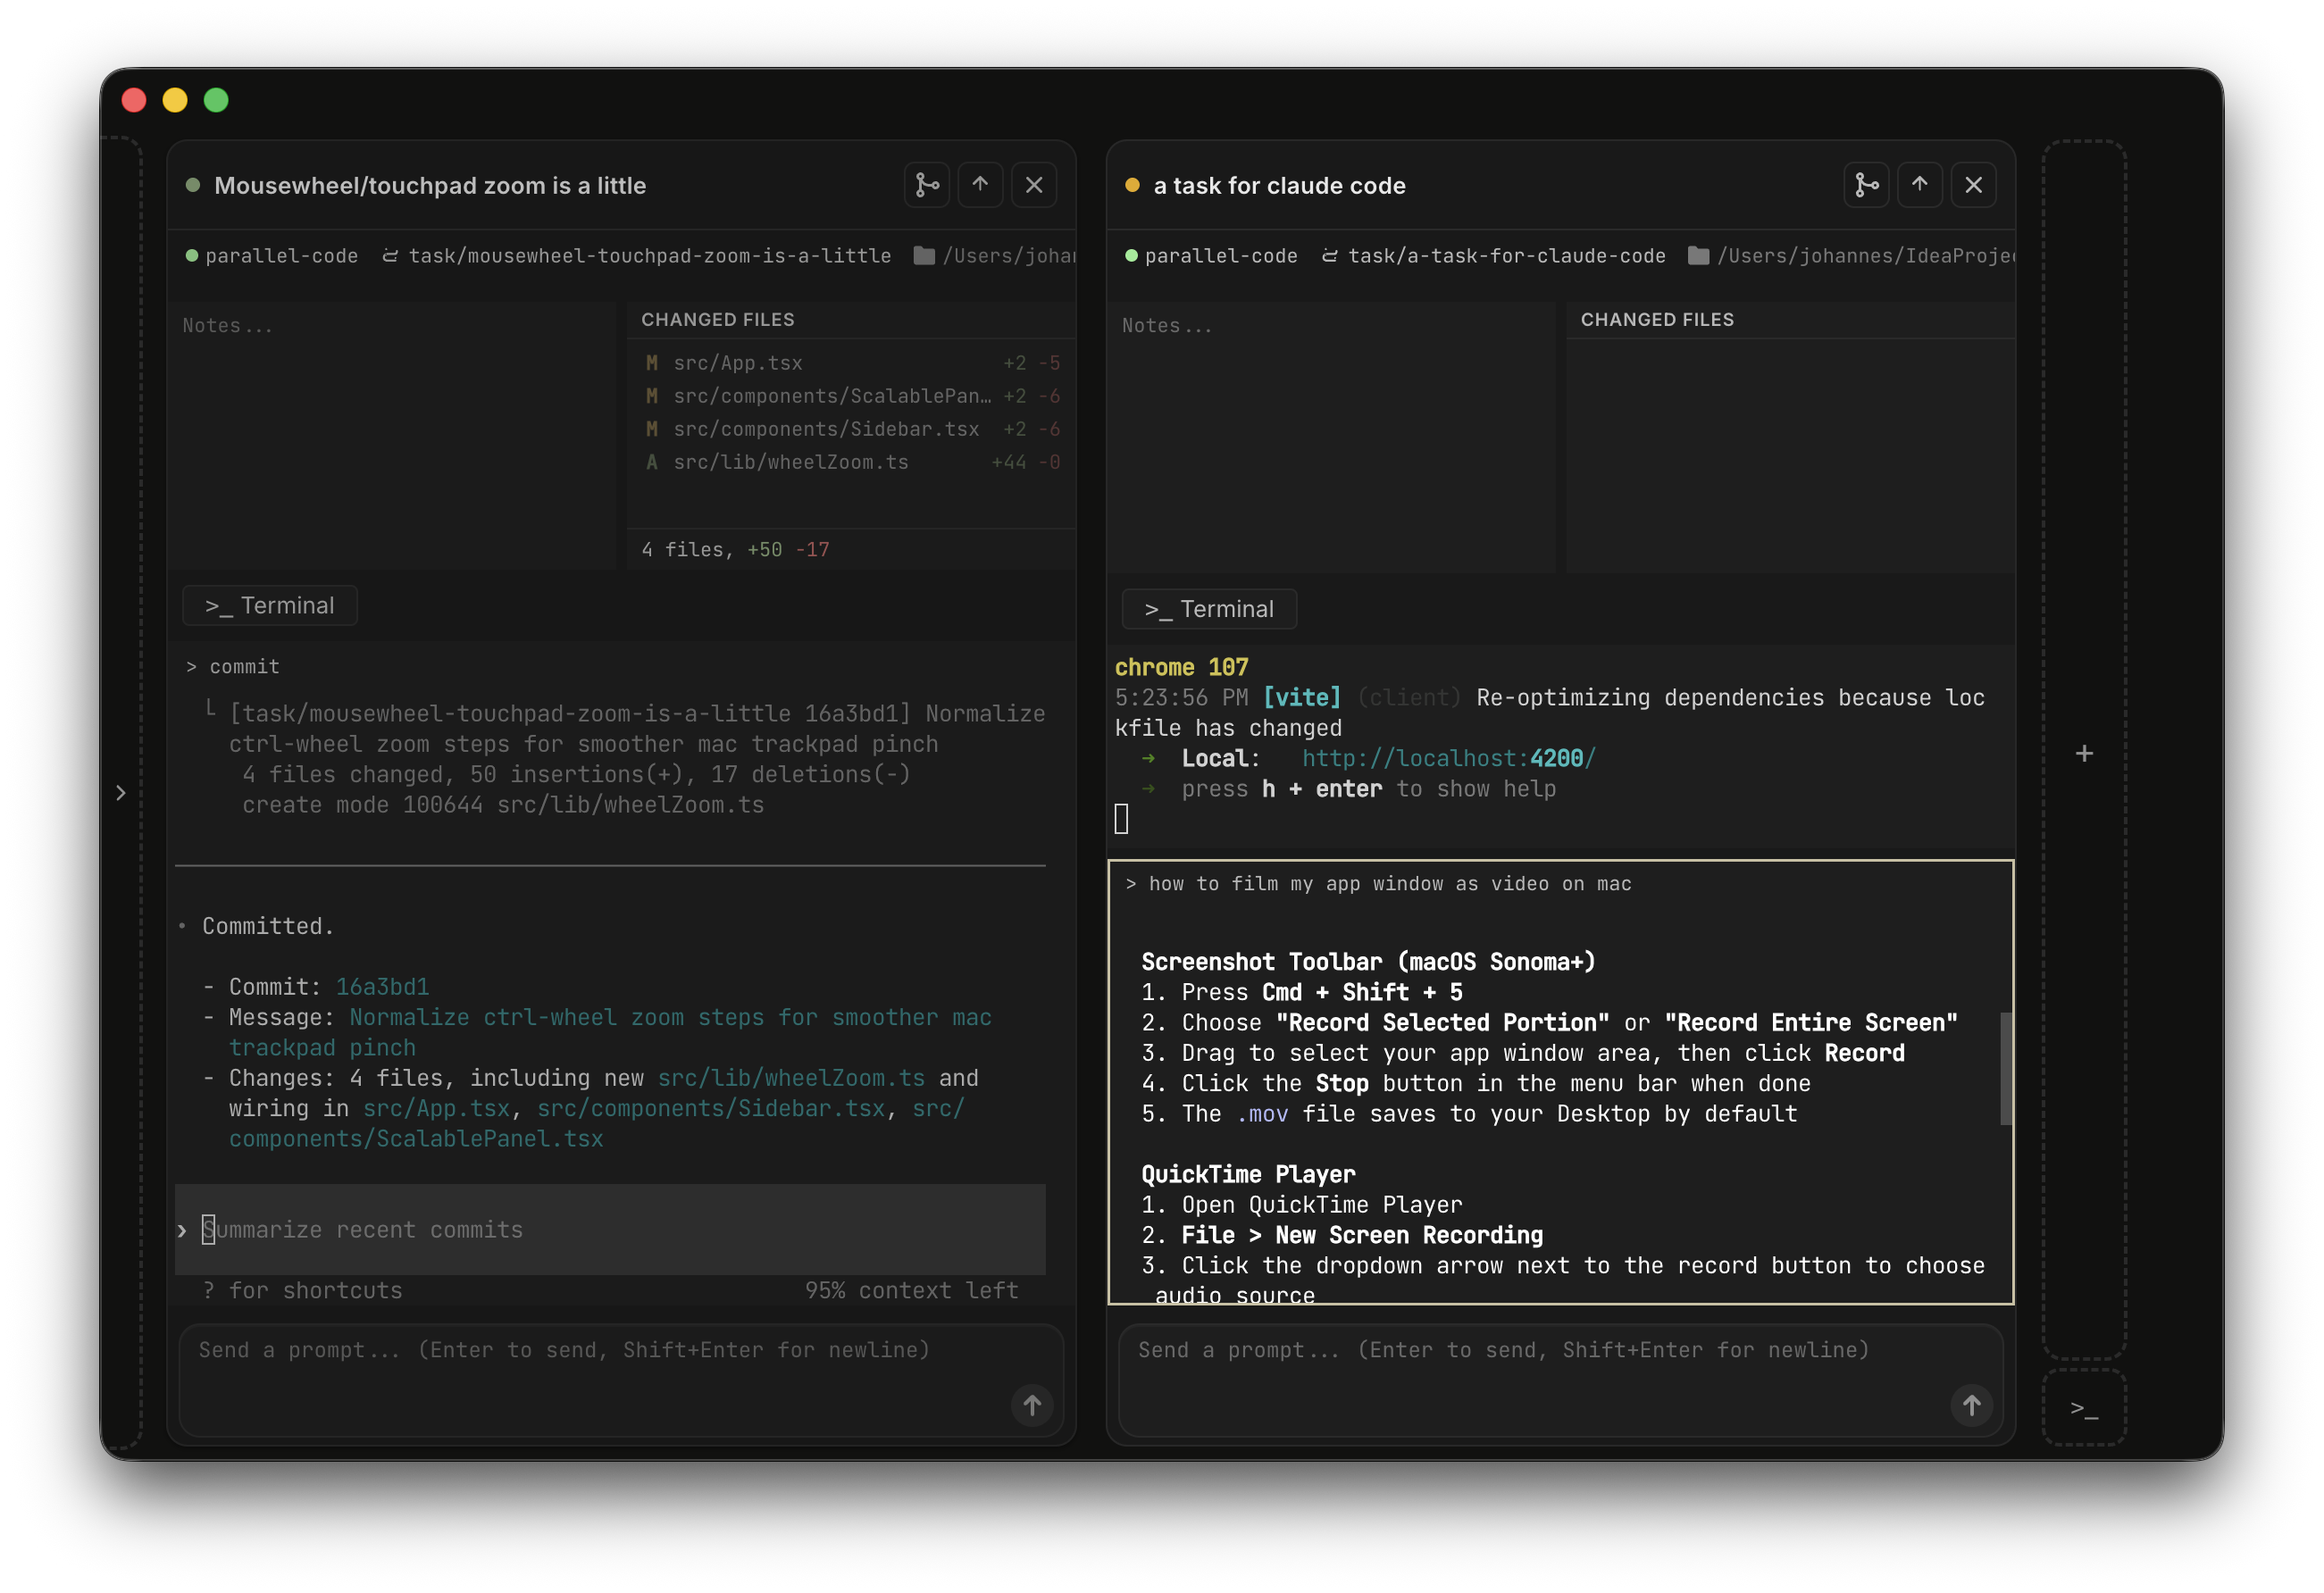2324x1593 pixels.
Task: Click the scrollbar in the claude code output
Action: point(2006,1070)
